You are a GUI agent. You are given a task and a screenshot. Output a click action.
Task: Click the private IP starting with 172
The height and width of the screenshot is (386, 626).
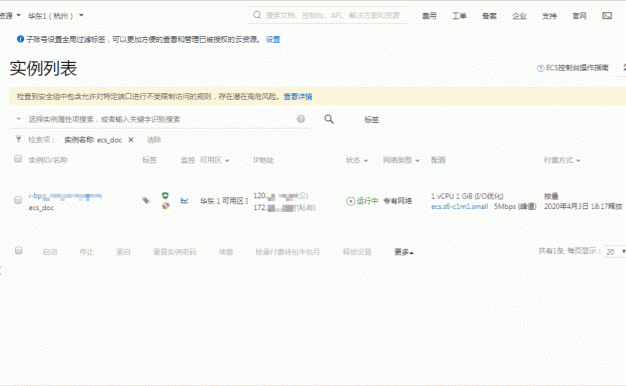coord(284,208)
